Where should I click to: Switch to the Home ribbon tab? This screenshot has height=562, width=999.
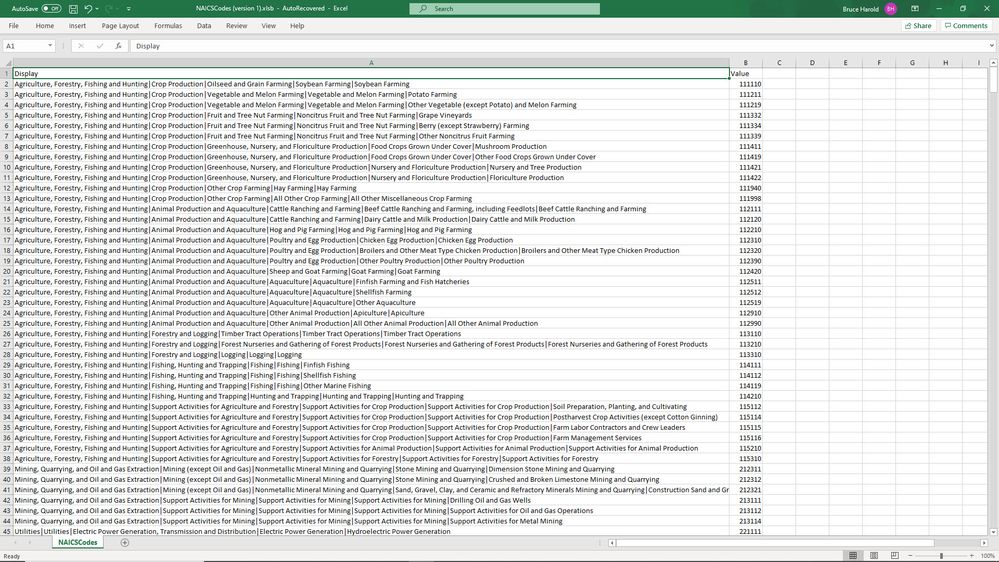pos(45,26)
